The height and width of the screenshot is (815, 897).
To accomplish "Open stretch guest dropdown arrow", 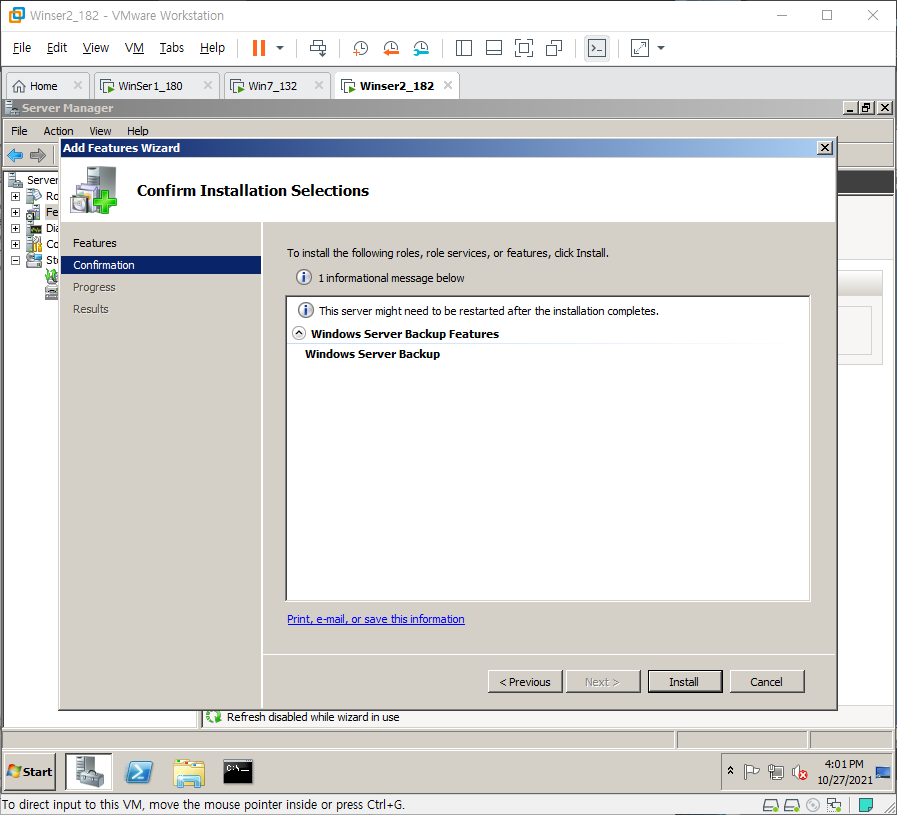I will click(x=661, y=48).
